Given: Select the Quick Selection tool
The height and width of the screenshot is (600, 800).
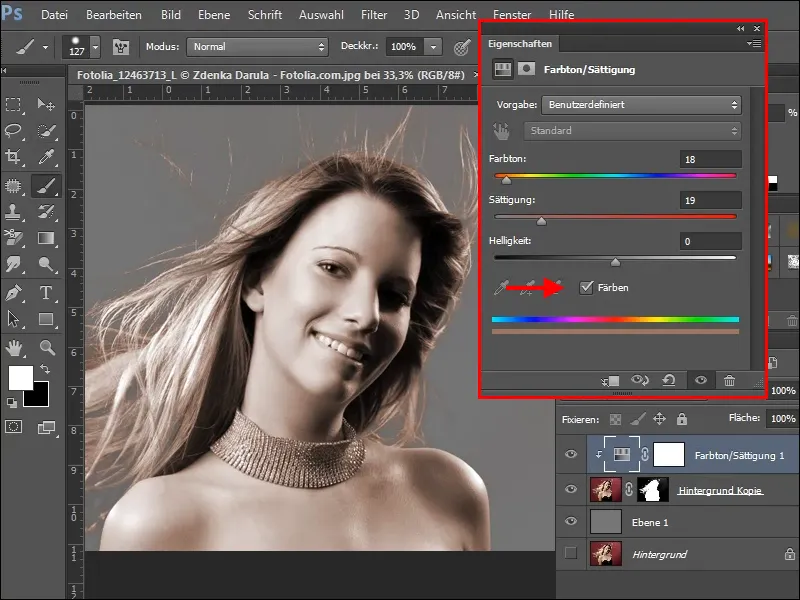Looking at the screenshot, I should [x=46, y=131].
